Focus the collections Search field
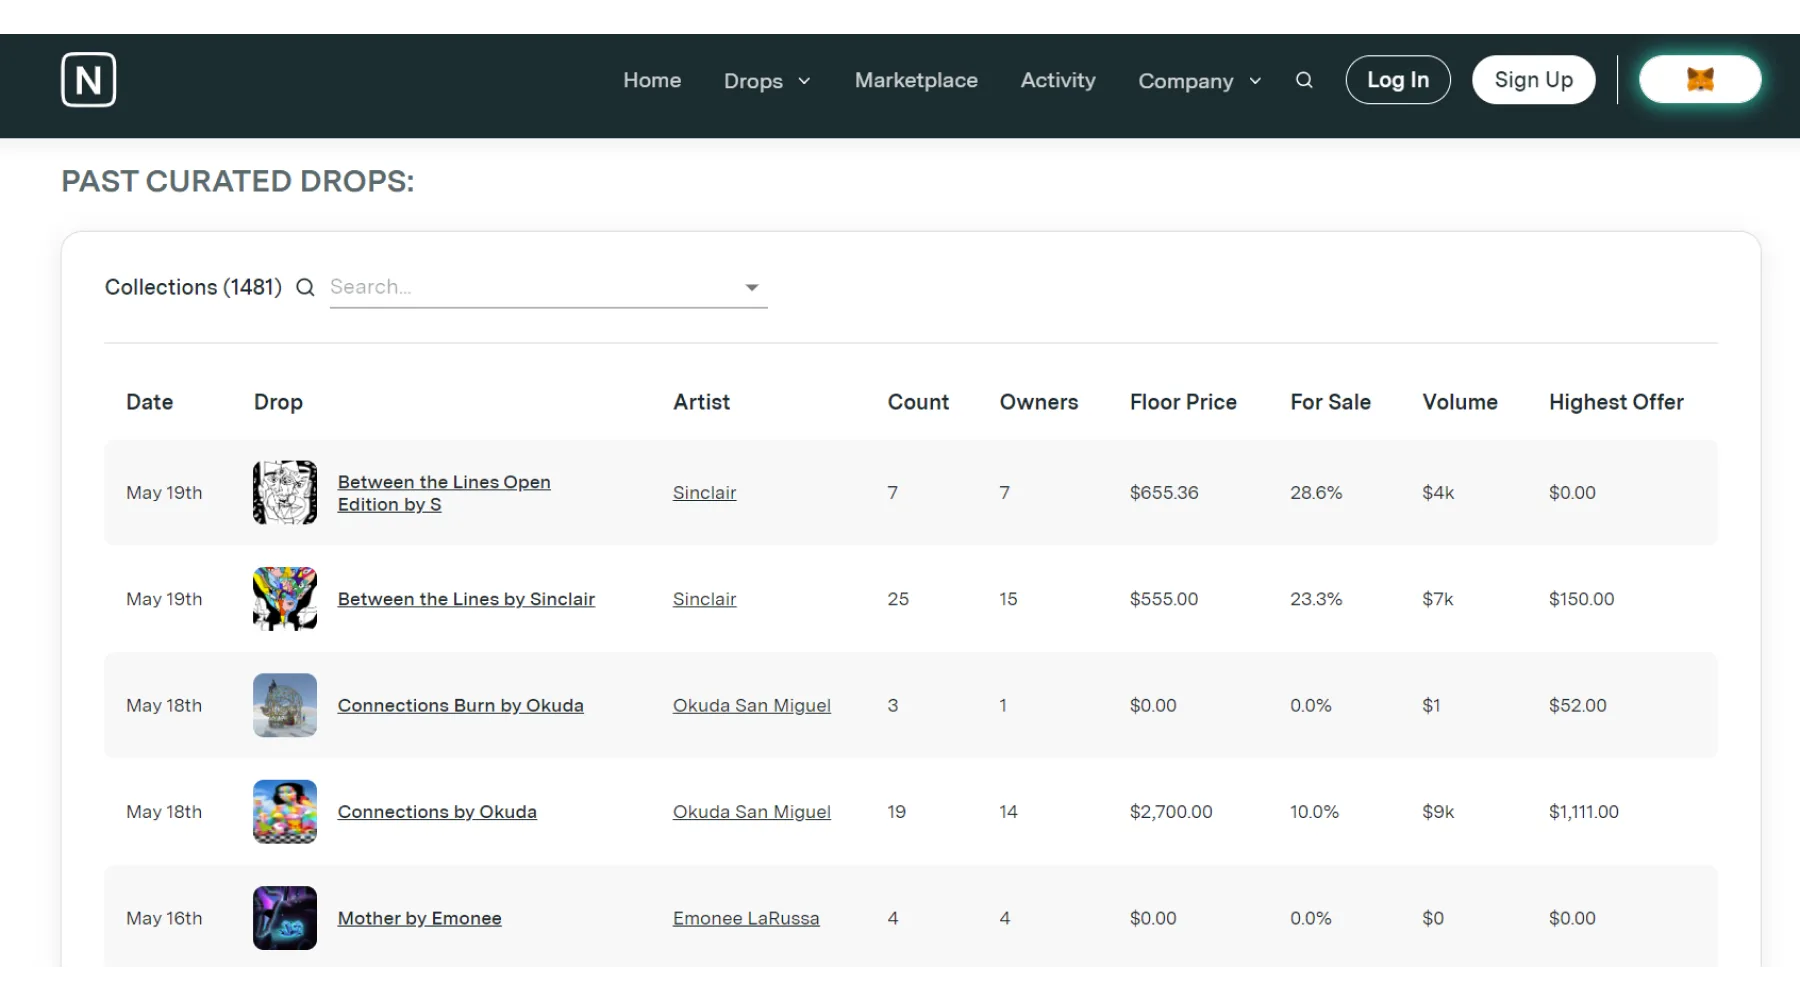This screenshot has height=1000, width=1800. [x=530, y=287]
